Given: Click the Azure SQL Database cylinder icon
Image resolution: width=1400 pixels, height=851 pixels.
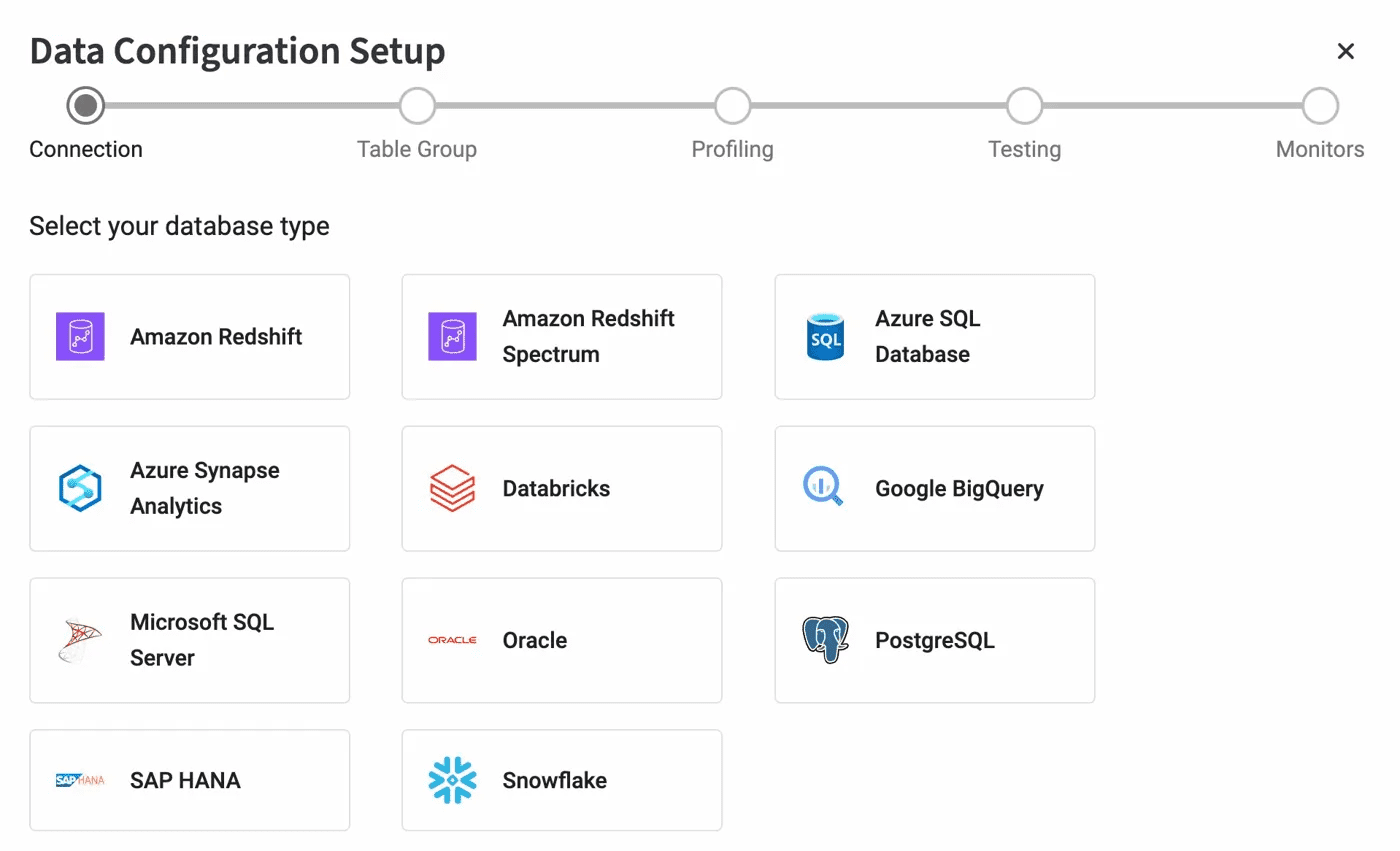Looking at the screenshot, I should (x=825, y=337).
